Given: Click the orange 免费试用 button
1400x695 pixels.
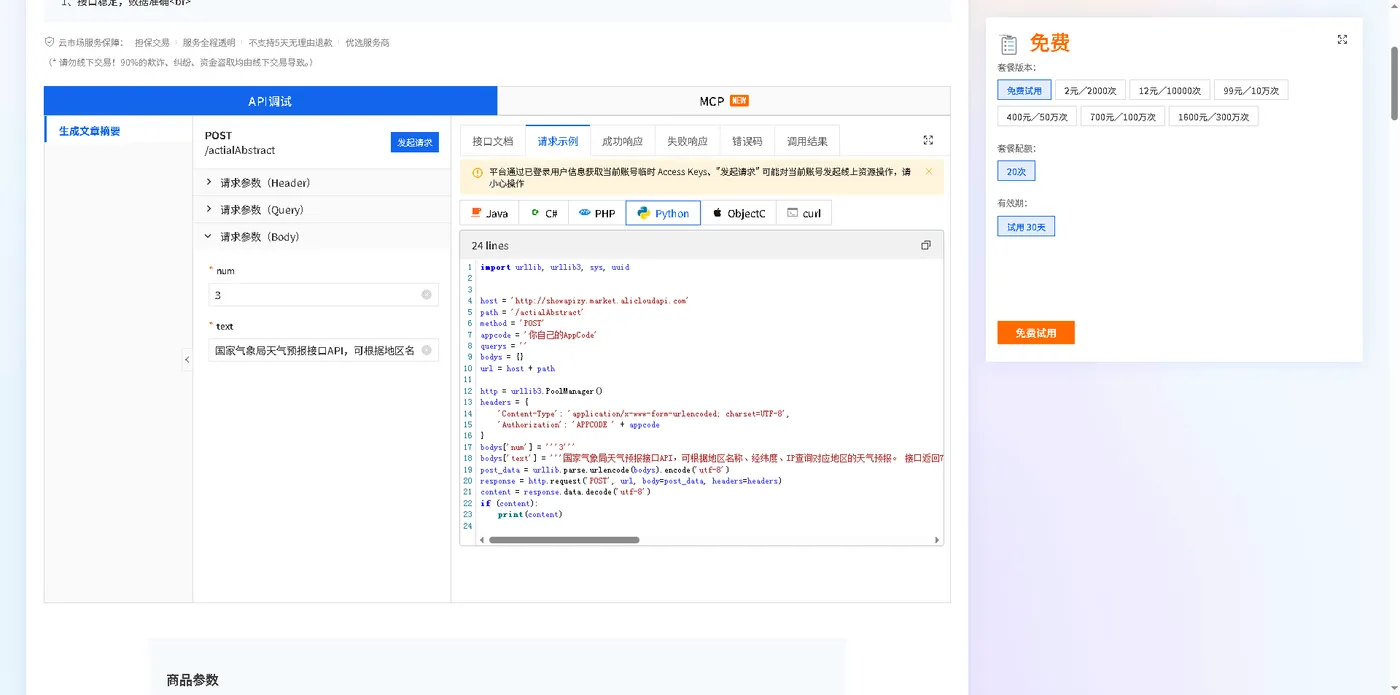Looking at the screenshot, I should point(1036,332).
